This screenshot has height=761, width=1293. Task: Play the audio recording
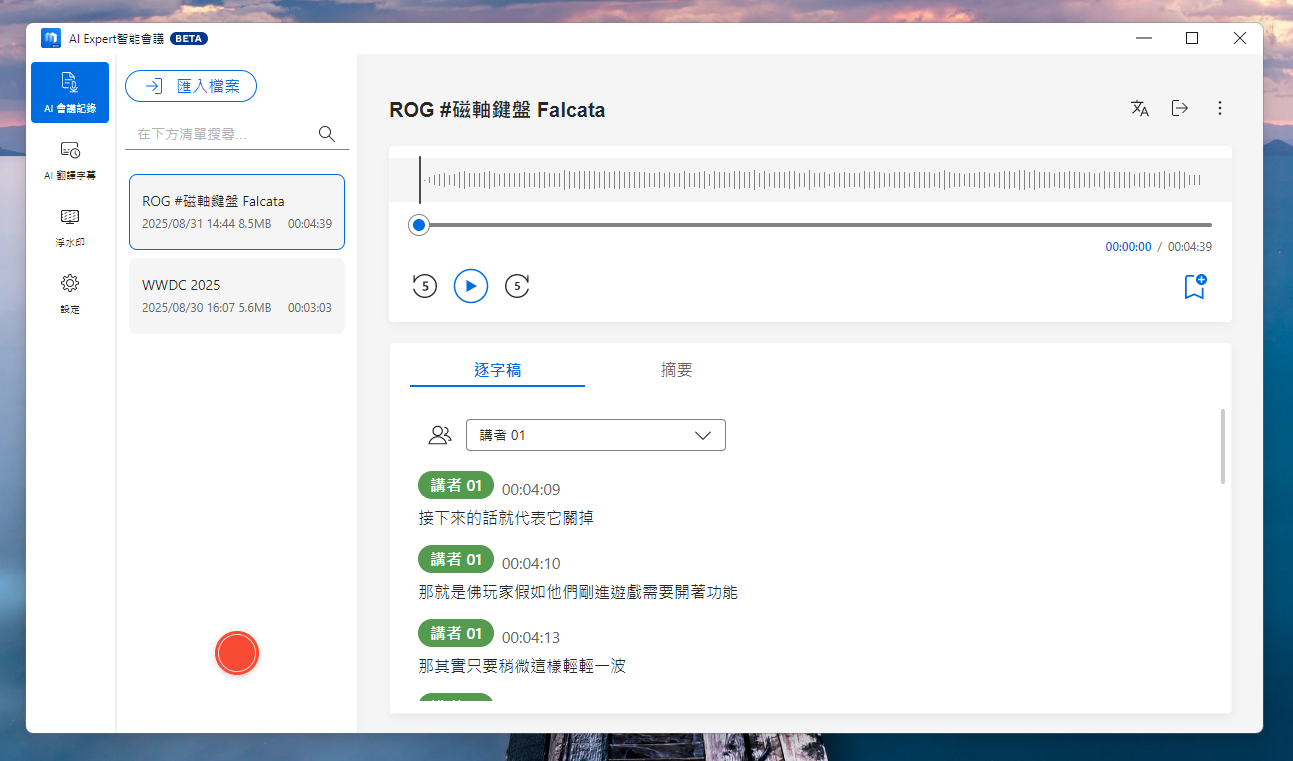click(x=470, y=287)
